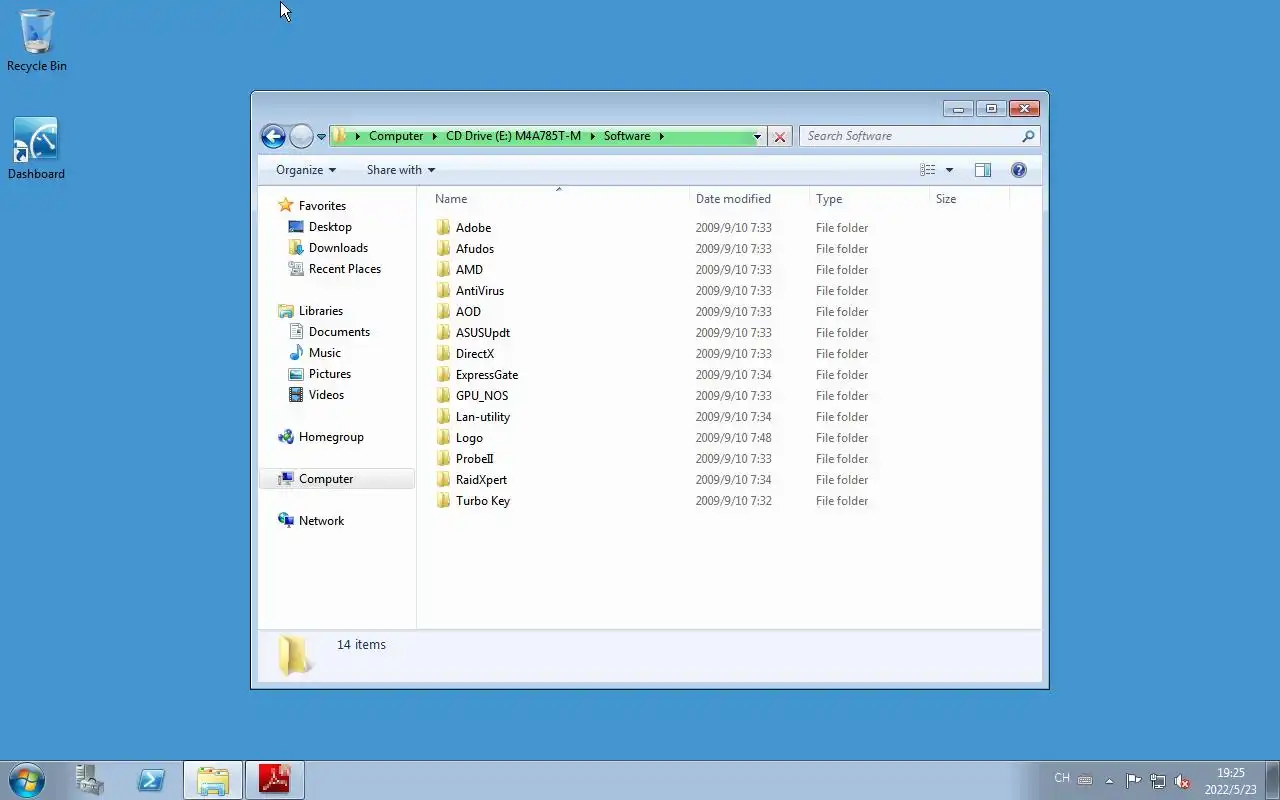Select the AMD folder icon
This screenshot has width=1280, height=800.
tap(444, 270)
